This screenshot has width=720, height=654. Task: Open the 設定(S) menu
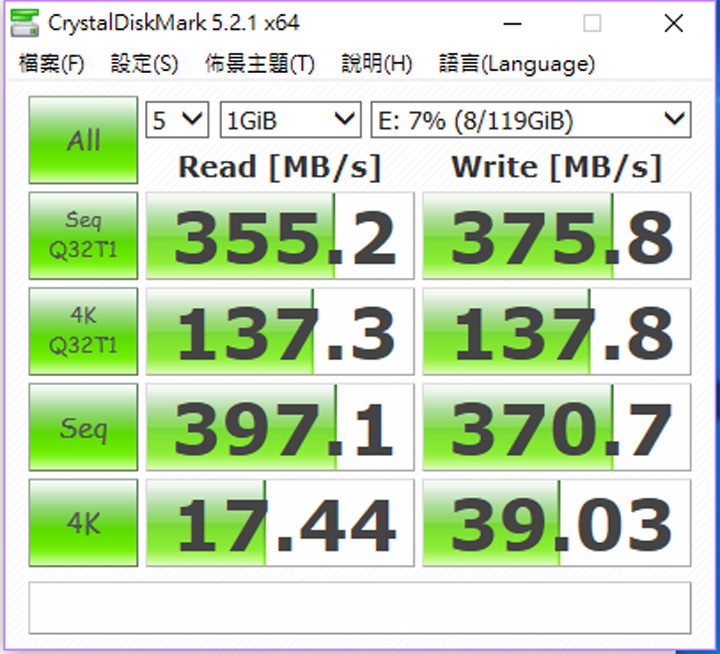[144, 64]
